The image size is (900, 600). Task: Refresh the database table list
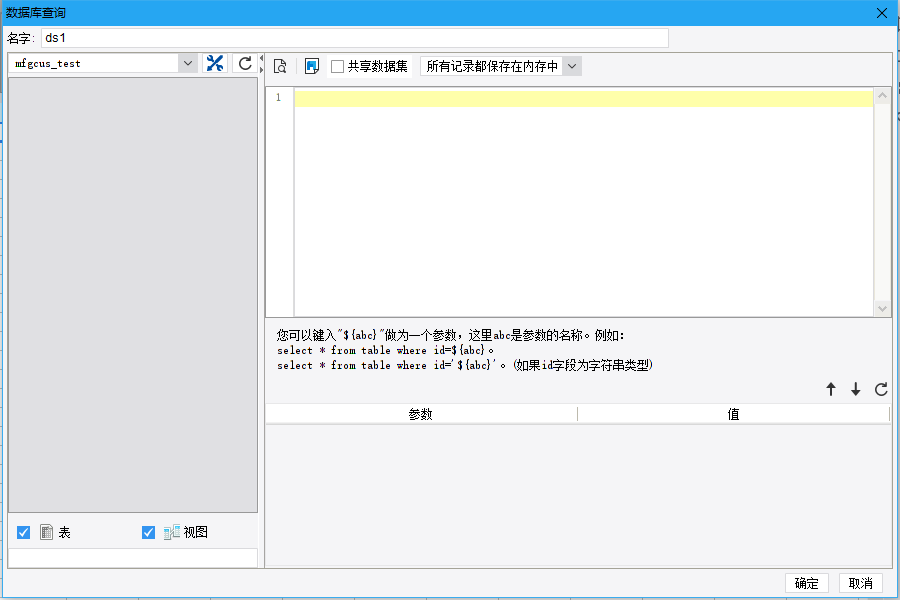245,63
